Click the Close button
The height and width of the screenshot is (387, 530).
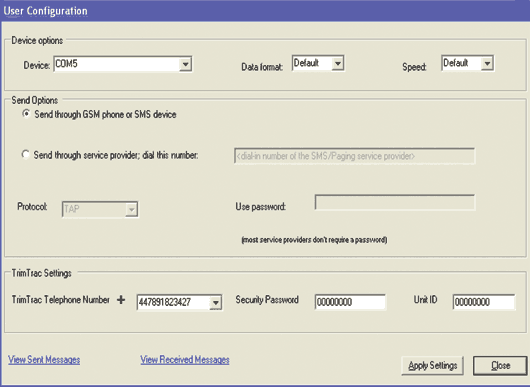(x=500, y=366)
